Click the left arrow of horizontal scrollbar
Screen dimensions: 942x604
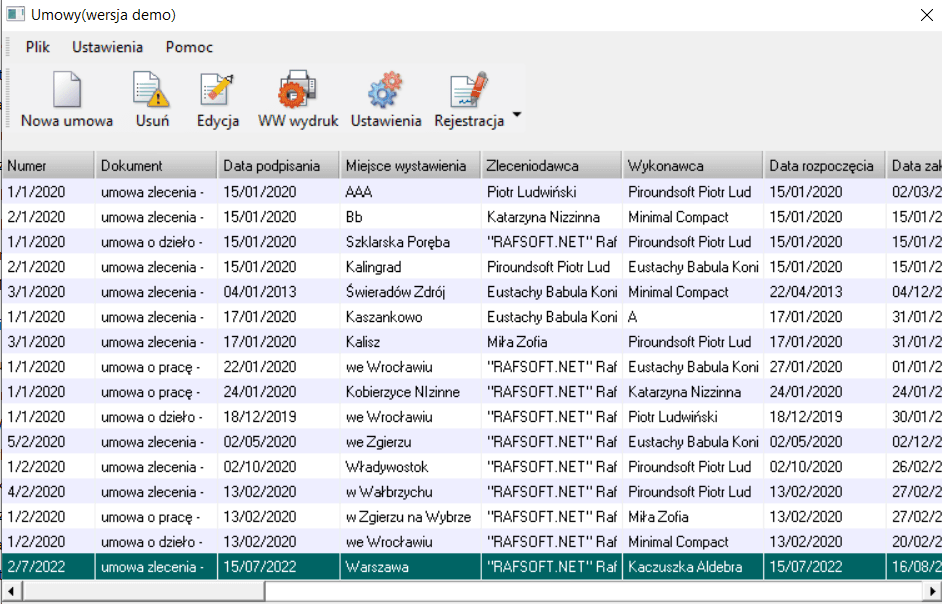[x=11, y=591]
